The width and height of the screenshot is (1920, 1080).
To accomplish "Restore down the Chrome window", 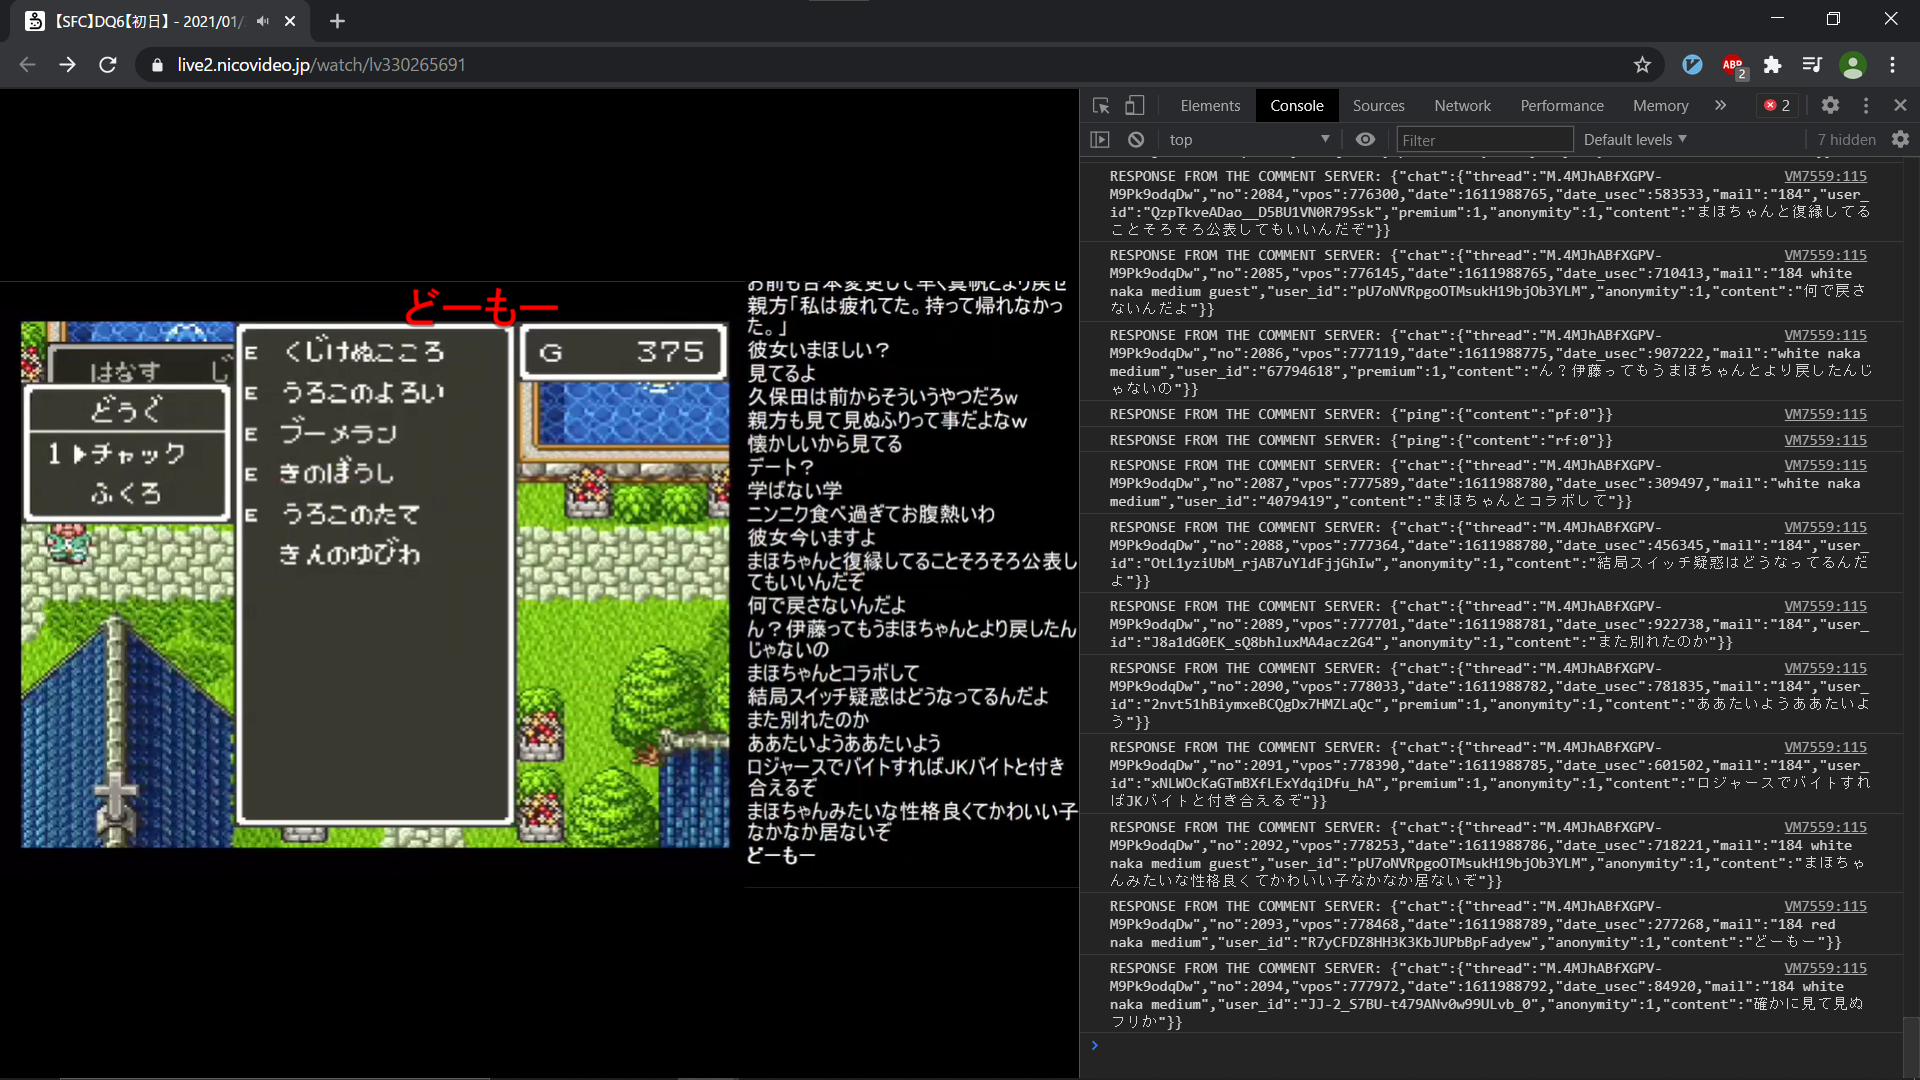I will click(x=1833, y=19).
